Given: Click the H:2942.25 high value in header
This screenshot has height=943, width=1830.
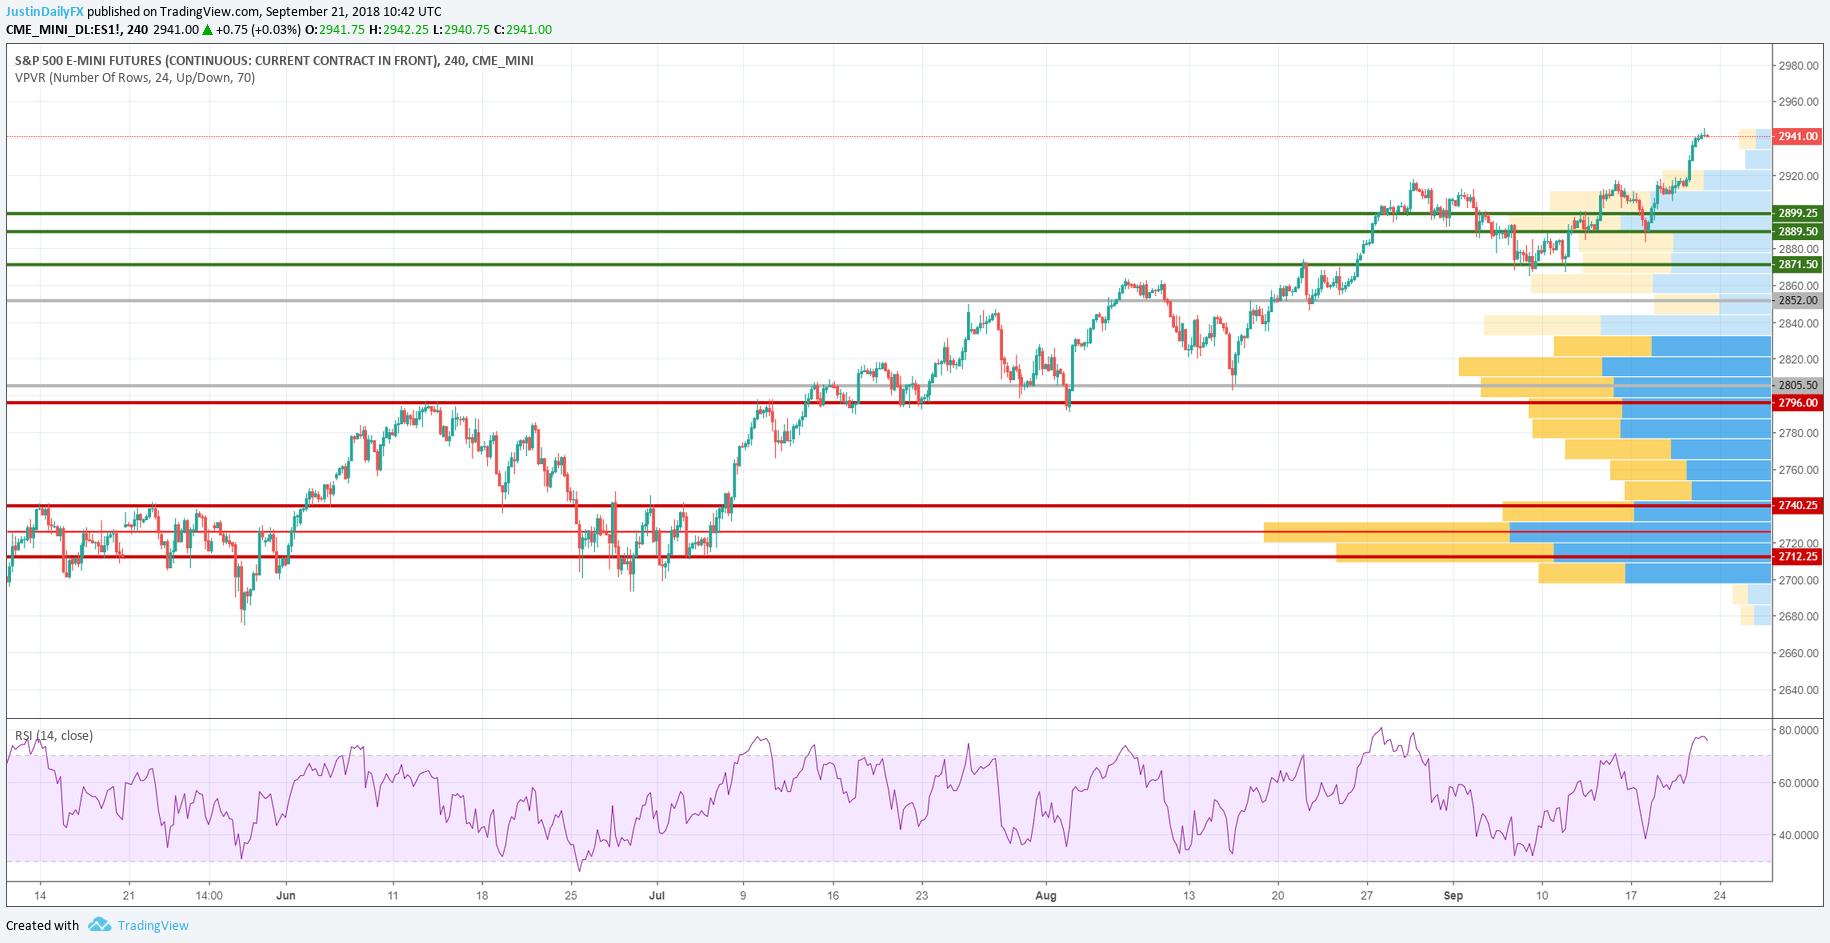Looking at the screenshot, I should point(398,30).
